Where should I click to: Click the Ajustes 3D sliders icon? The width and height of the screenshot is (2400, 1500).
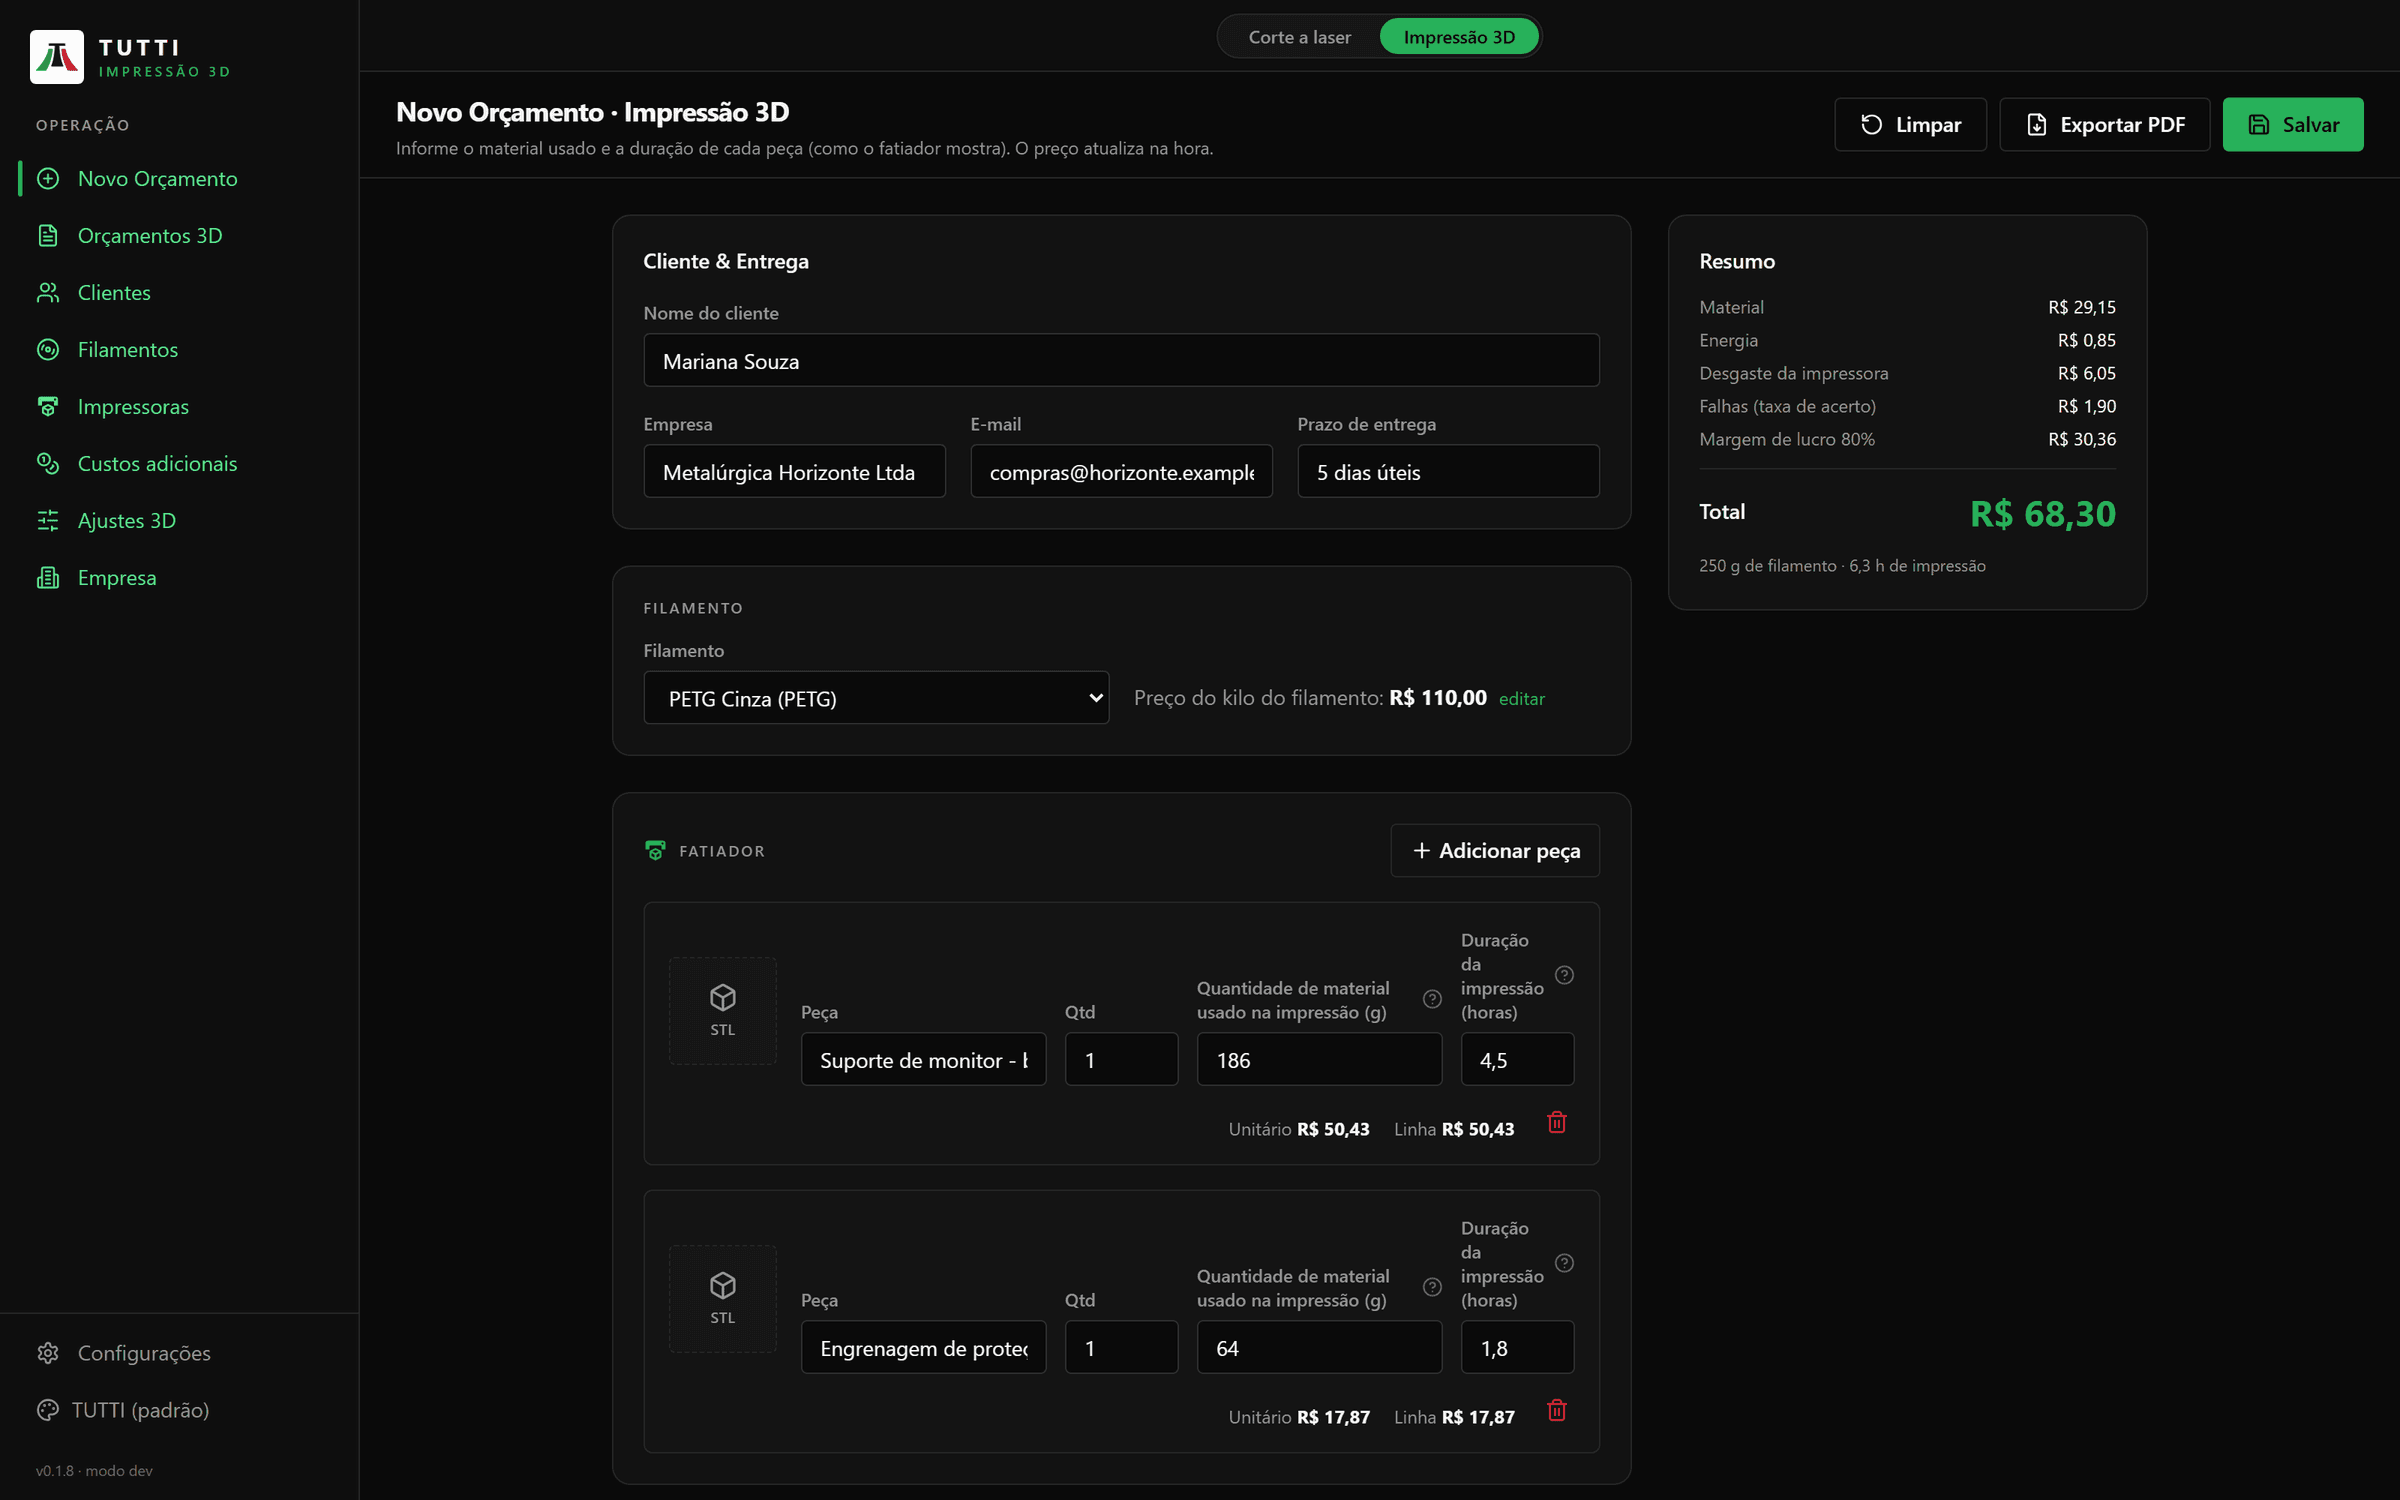[x=48, y=520]
